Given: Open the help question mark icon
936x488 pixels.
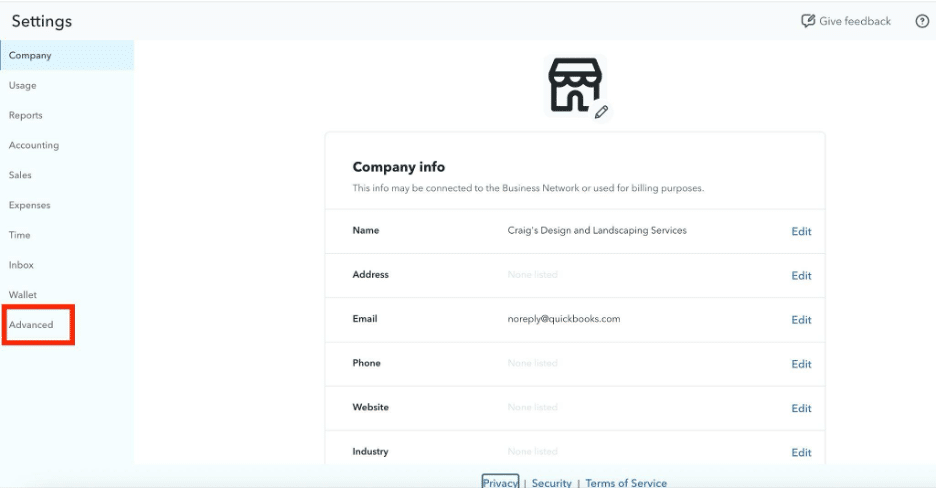Looking at the screenshot, I should click(922, 21).
